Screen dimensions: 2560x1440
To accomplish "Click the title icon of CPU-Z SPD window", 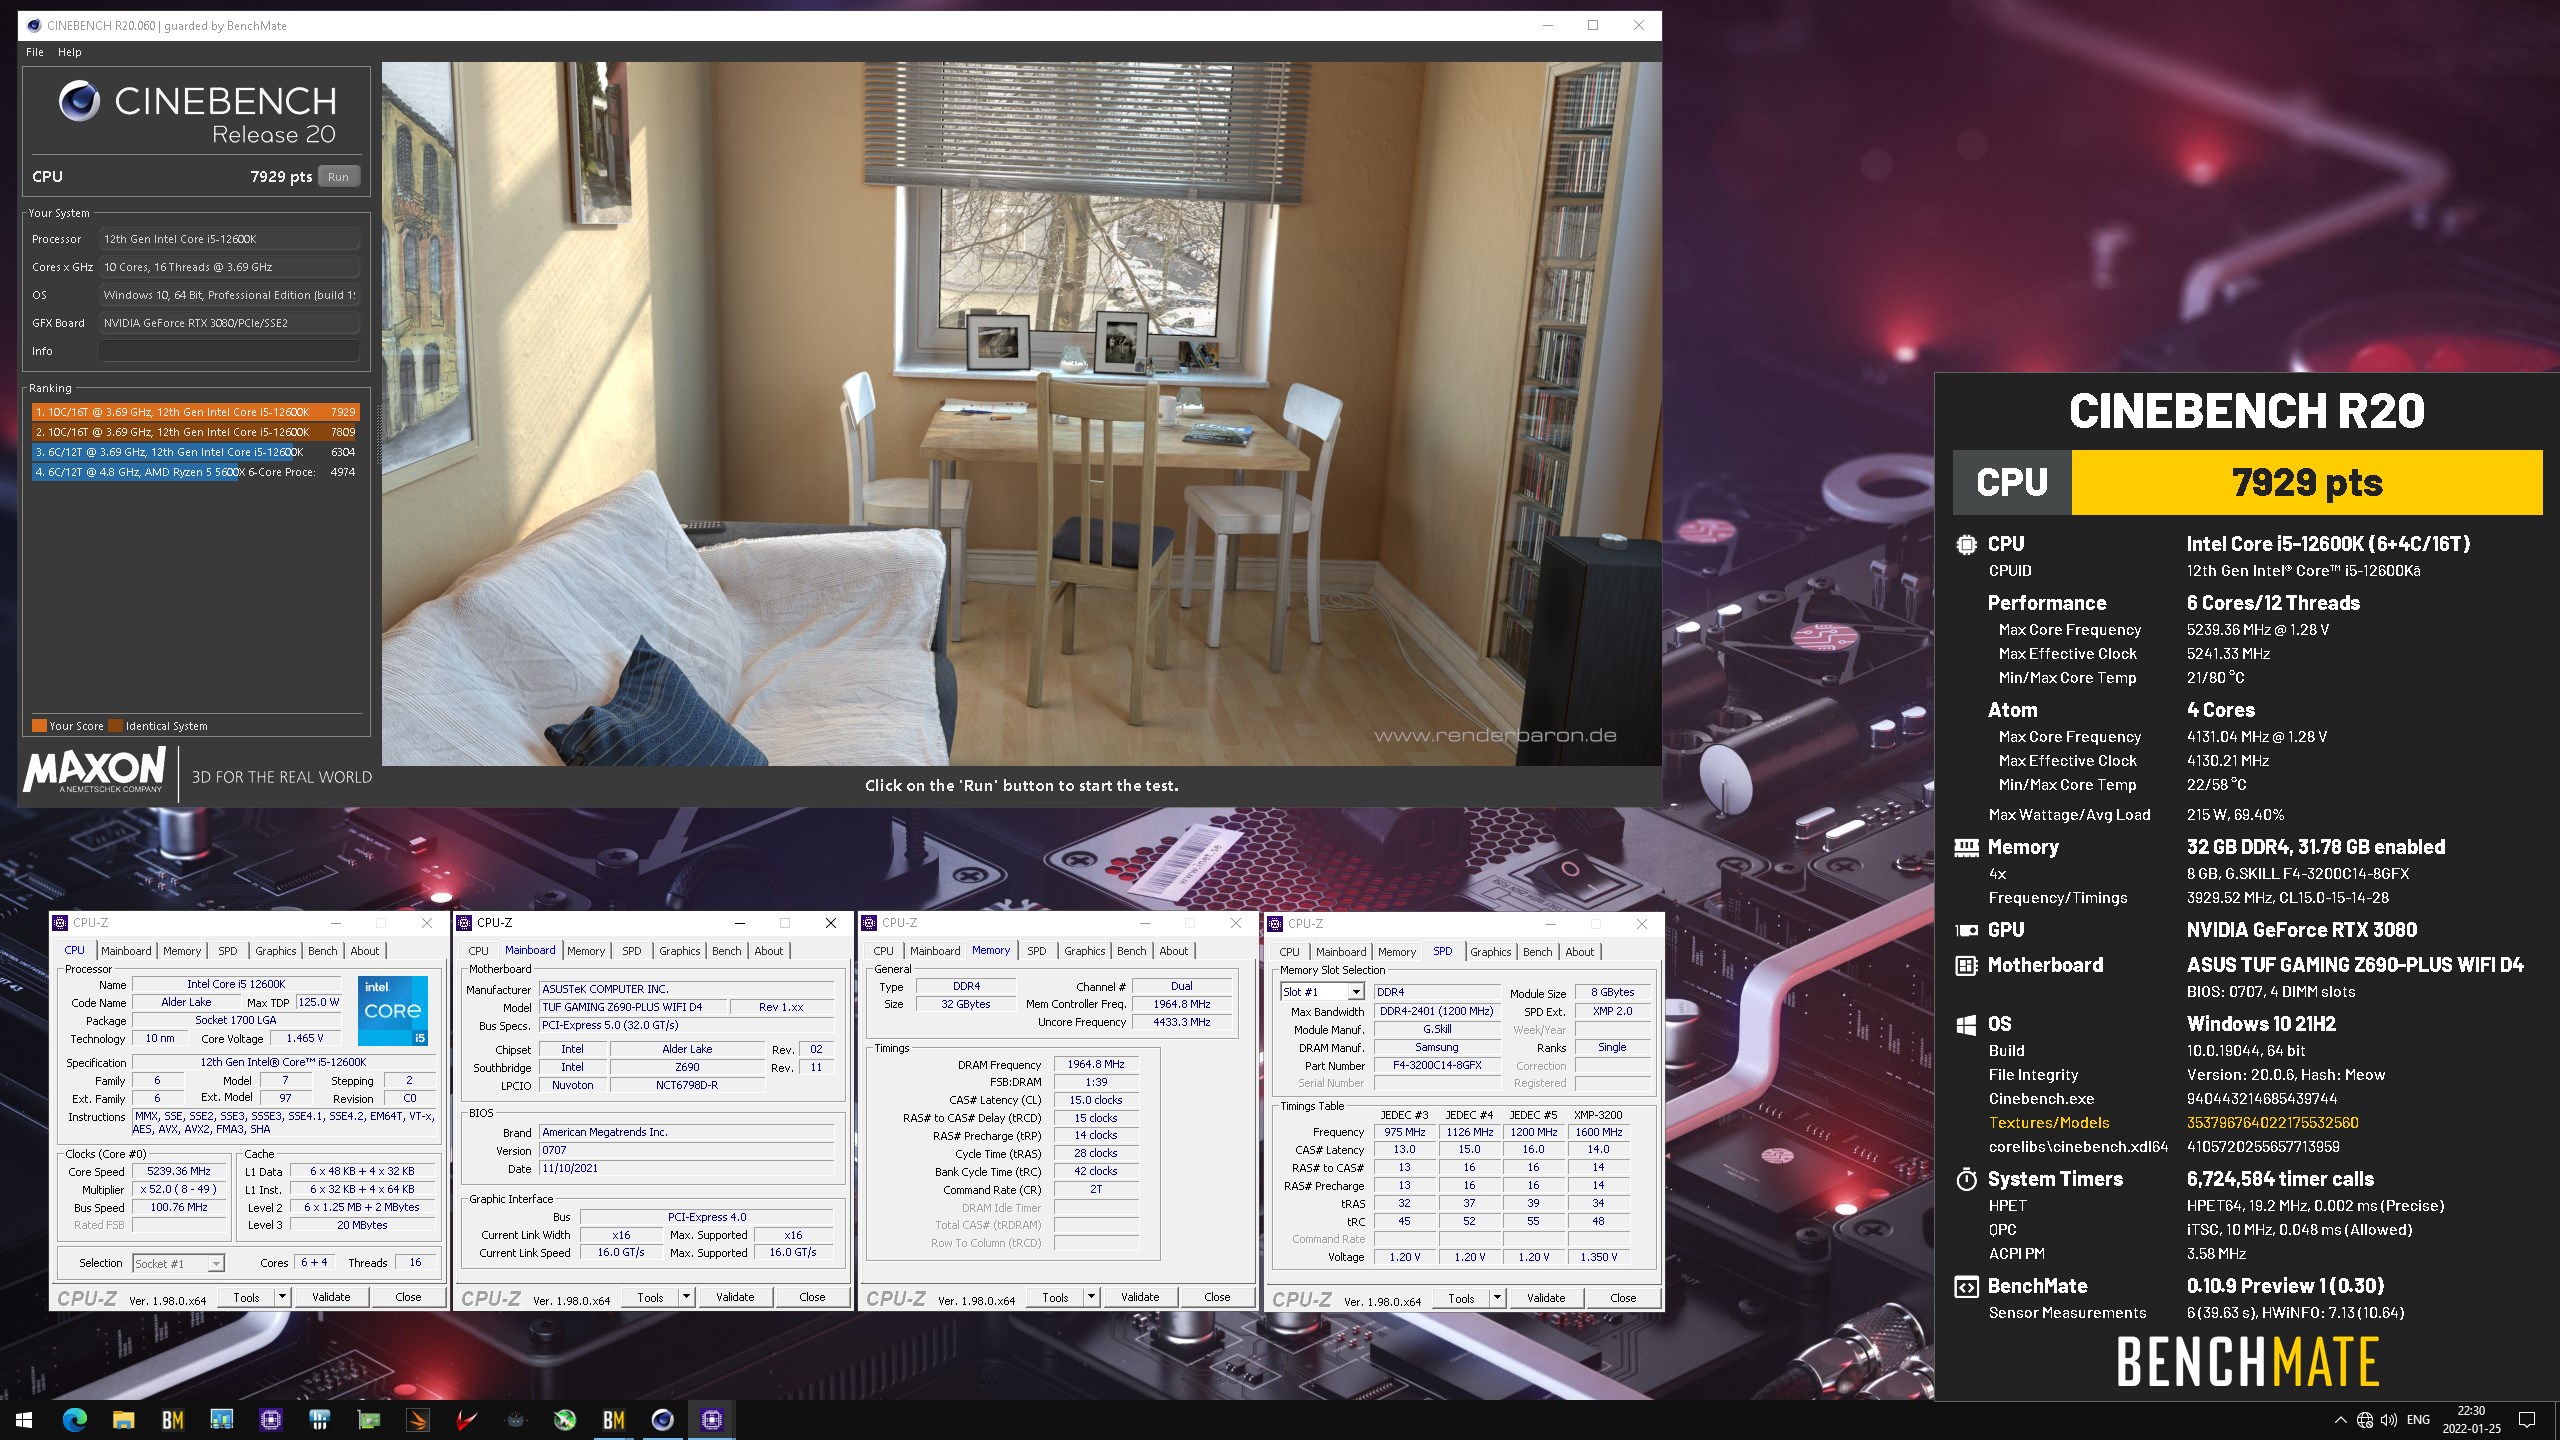I will 1275,923.
